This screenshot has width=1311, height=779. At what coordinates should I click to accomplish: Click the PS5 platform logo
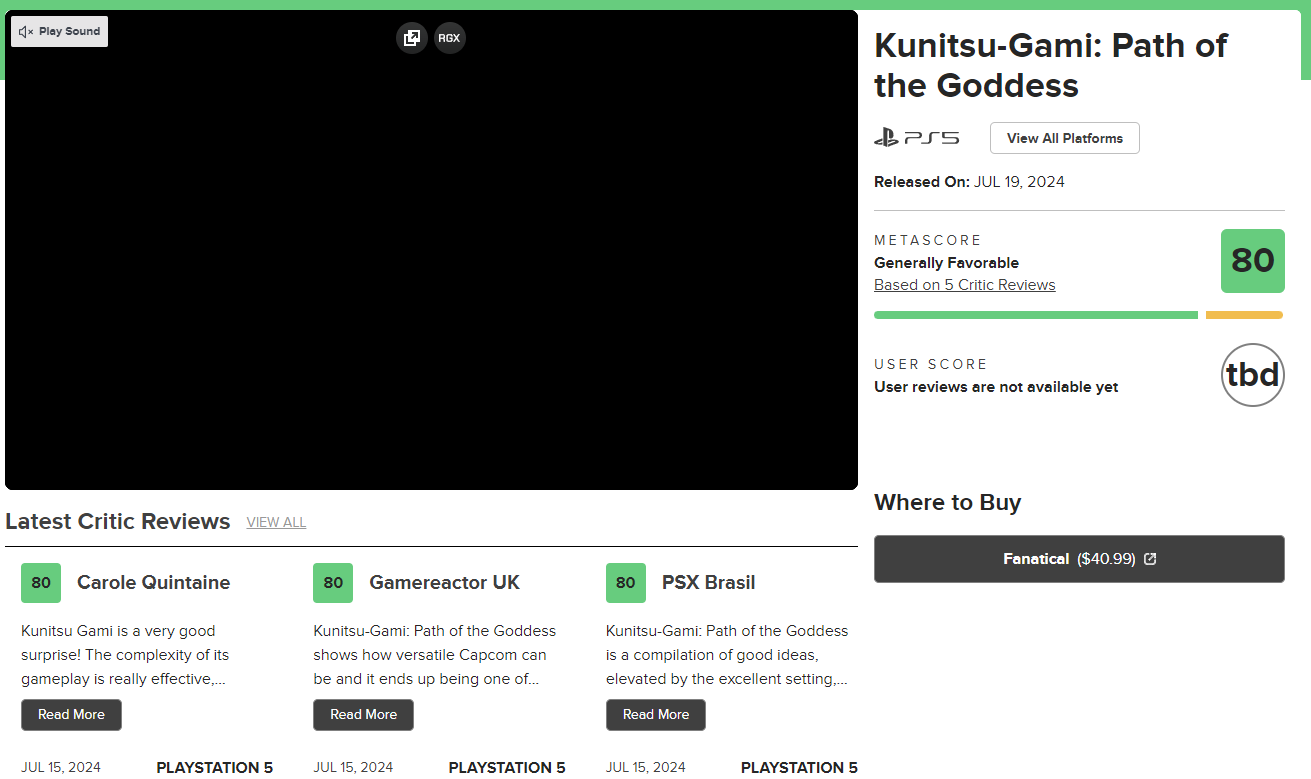pos(916,138)
